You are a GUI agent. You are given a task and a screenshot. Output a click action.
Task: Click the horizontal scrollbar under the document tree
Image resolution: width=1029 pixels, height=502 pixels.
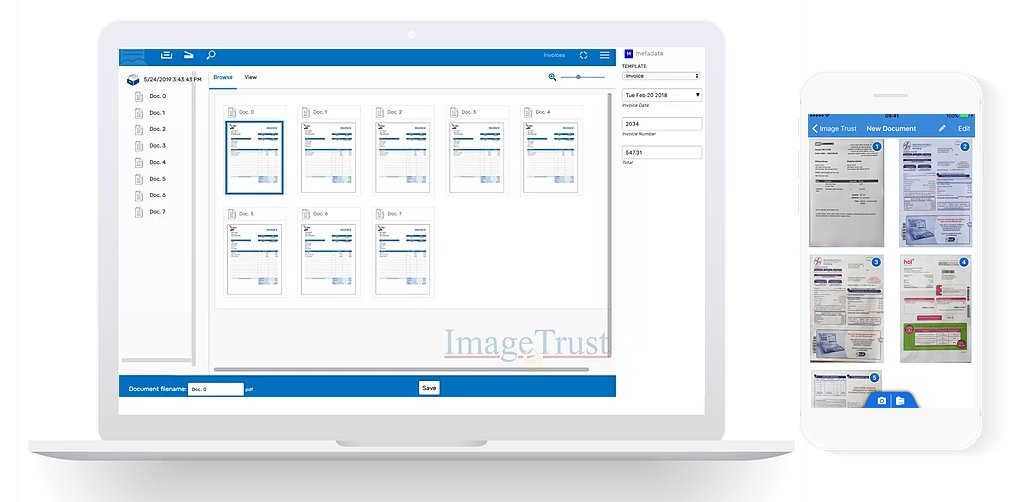click(x=156, y=360)
